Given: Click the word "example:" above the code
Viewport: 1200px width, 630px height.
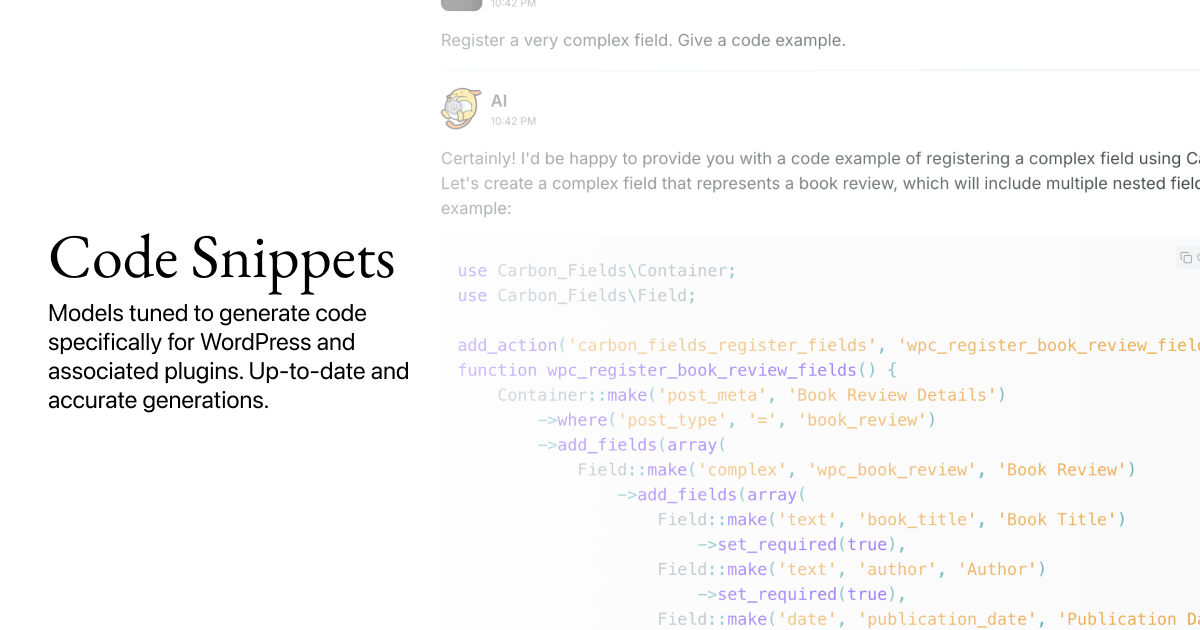Looking at the screenshot, I should click(x=476, y=208).
